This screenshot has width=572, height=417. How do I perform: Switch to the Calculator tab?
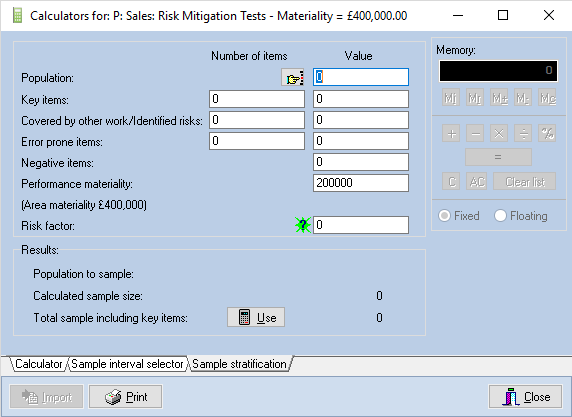coord(39,364)
